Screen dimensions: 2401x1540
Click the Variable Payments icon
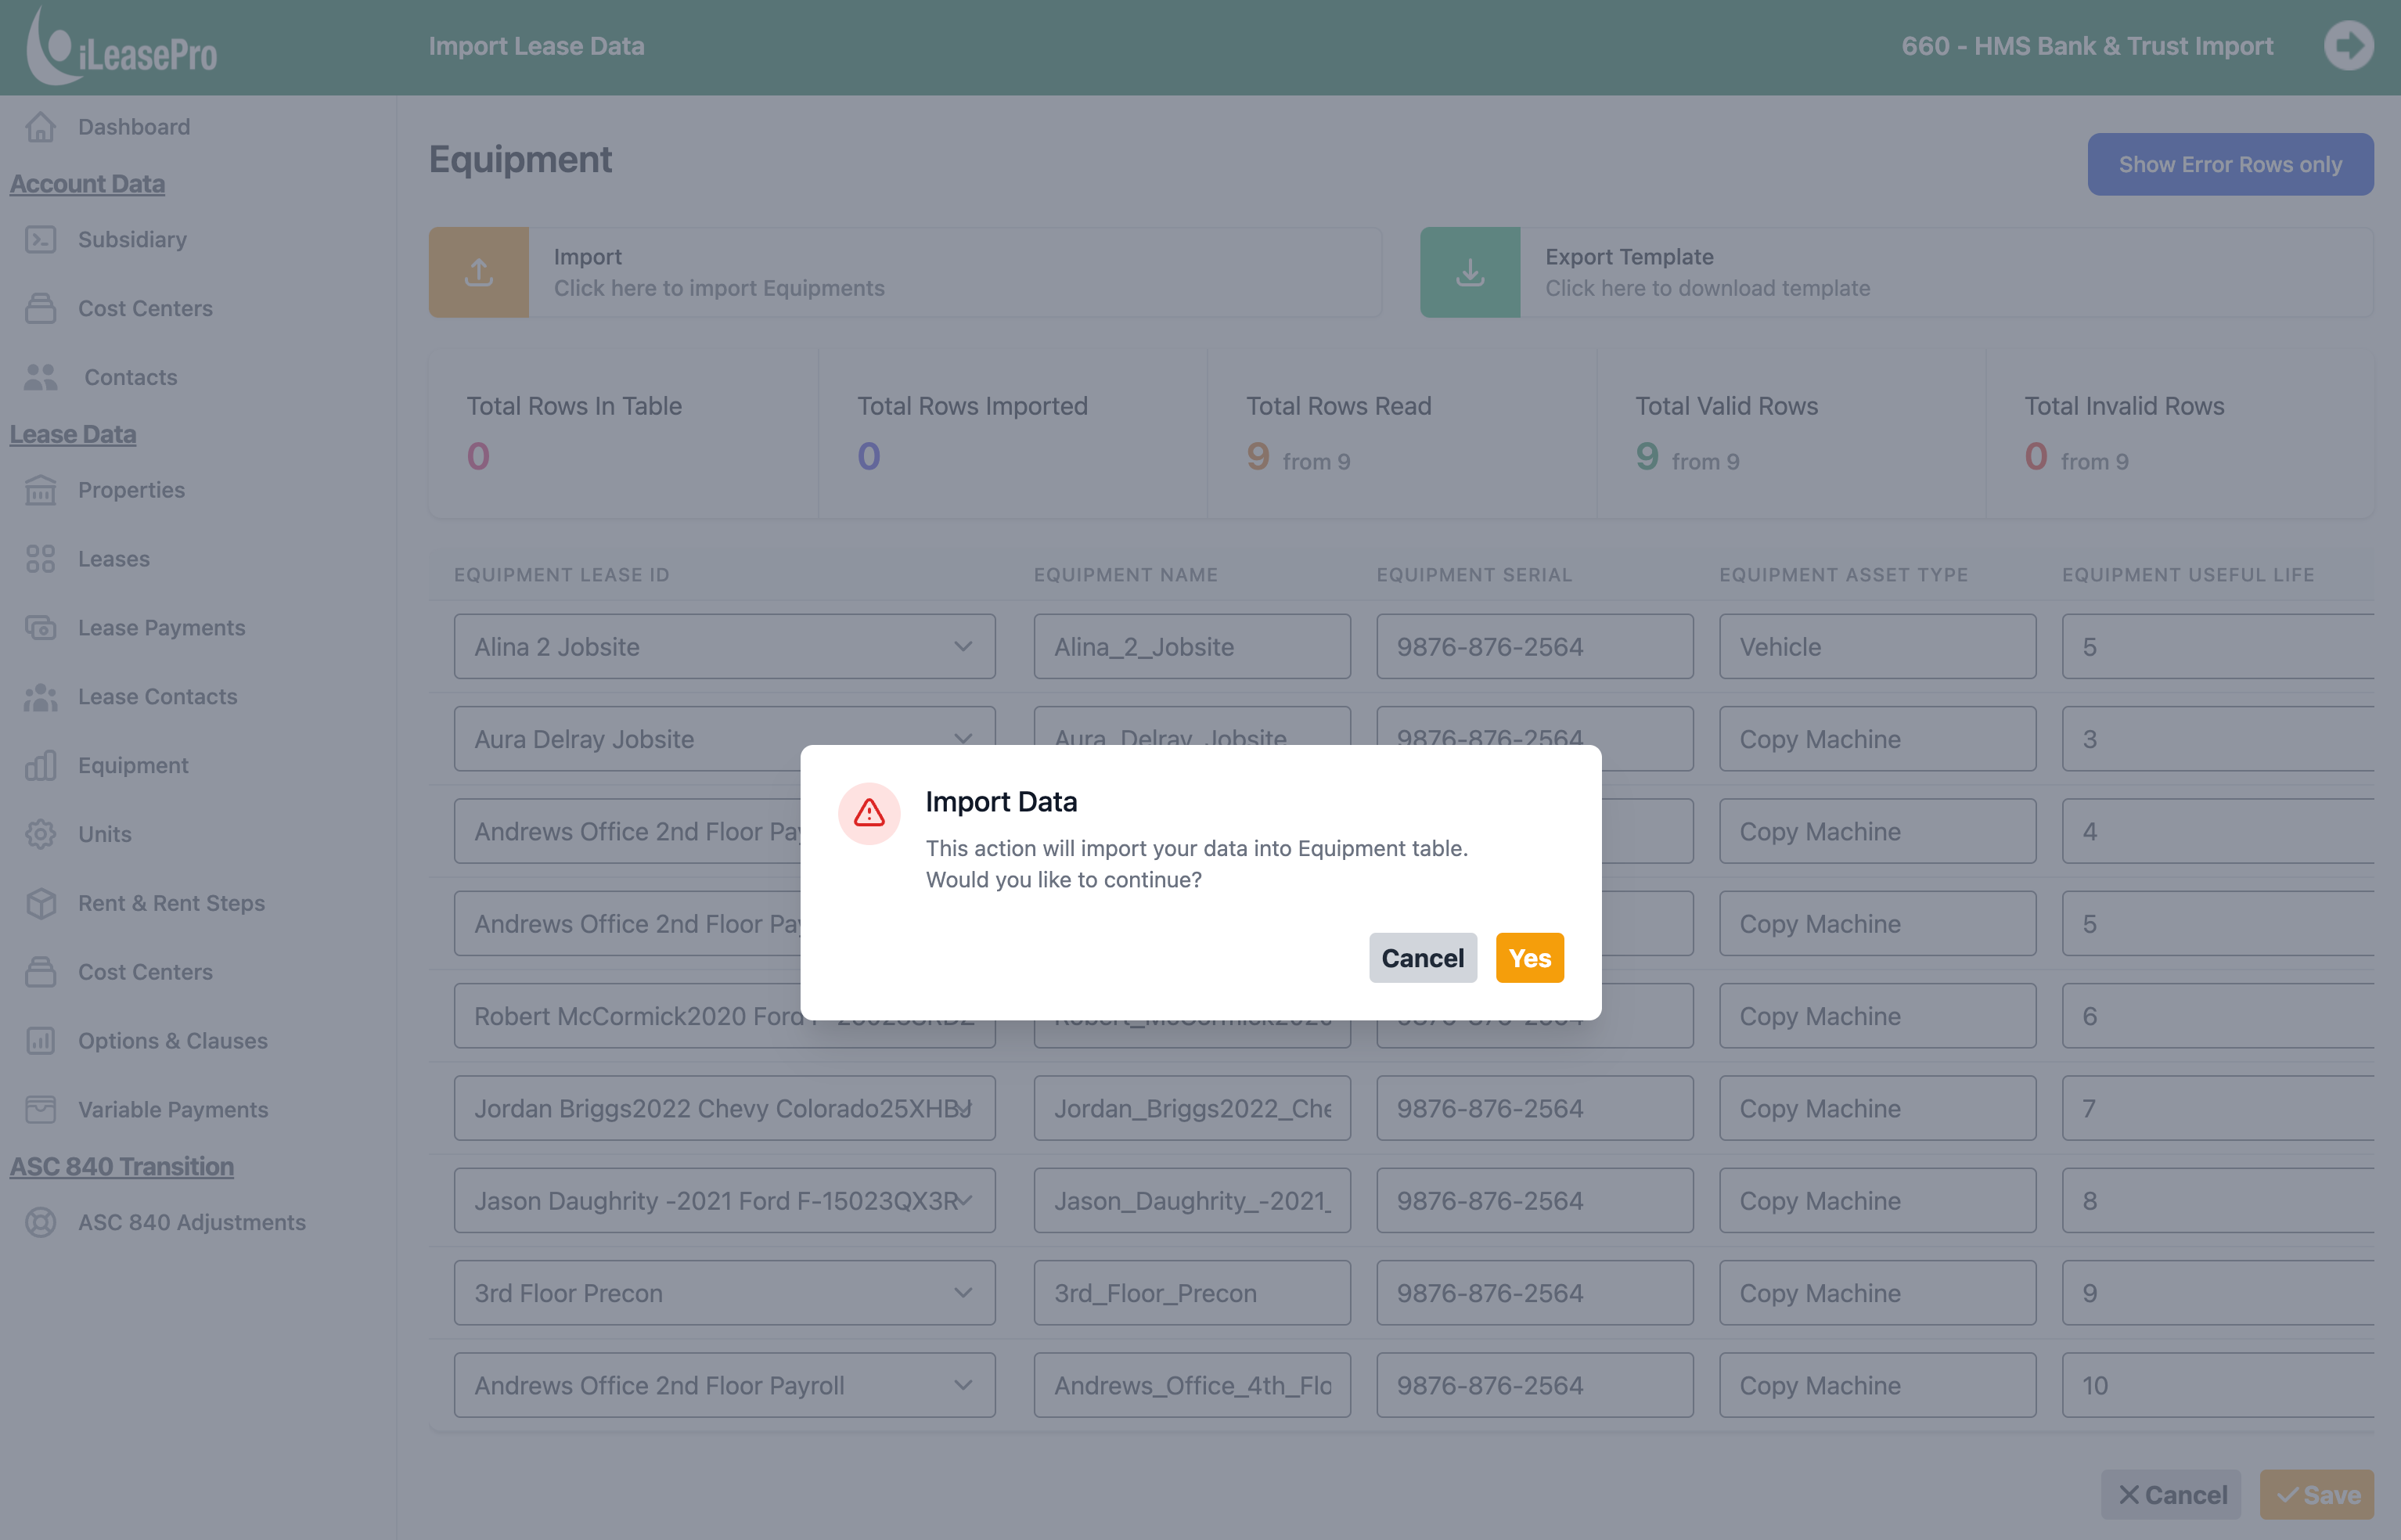point(40,1109)
